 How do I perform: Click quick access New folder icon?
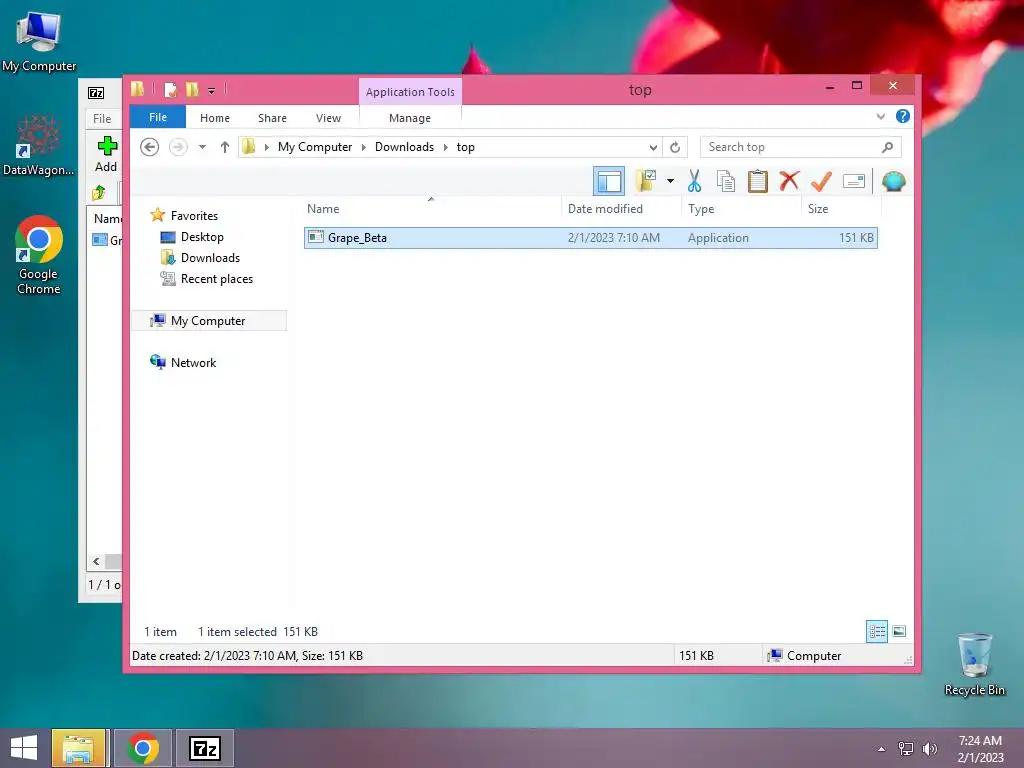[192, 89]
